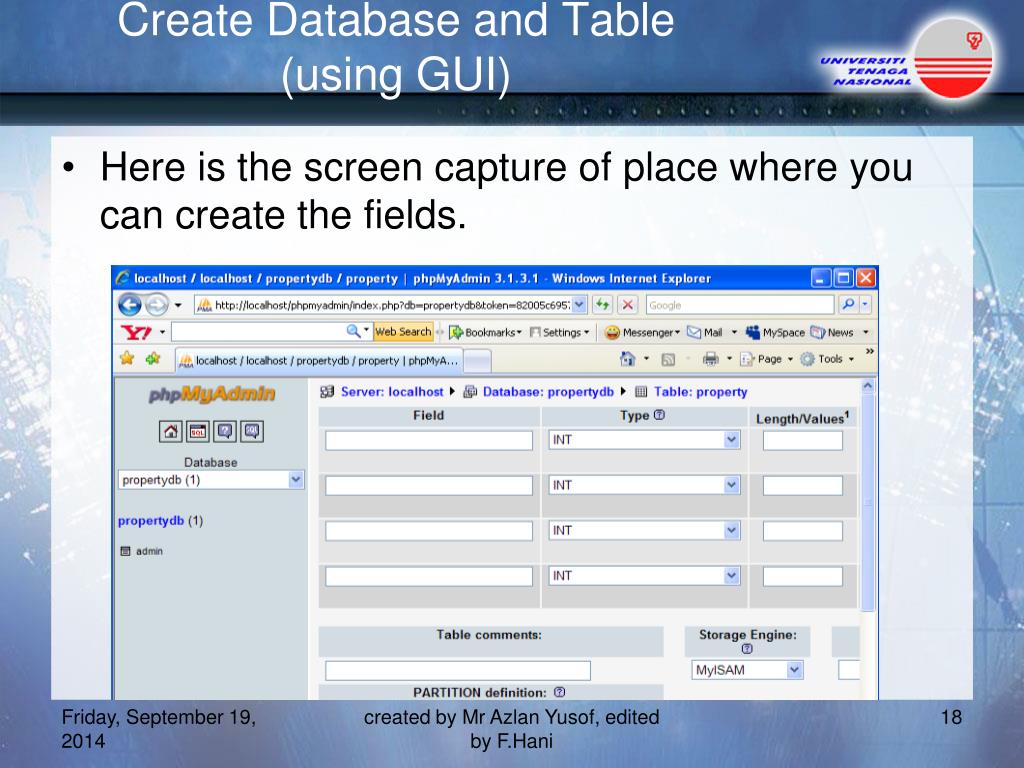Open help icon under Storage Engine
Viewport: 1024px width, 768px height.
click(x=747, y=648)
